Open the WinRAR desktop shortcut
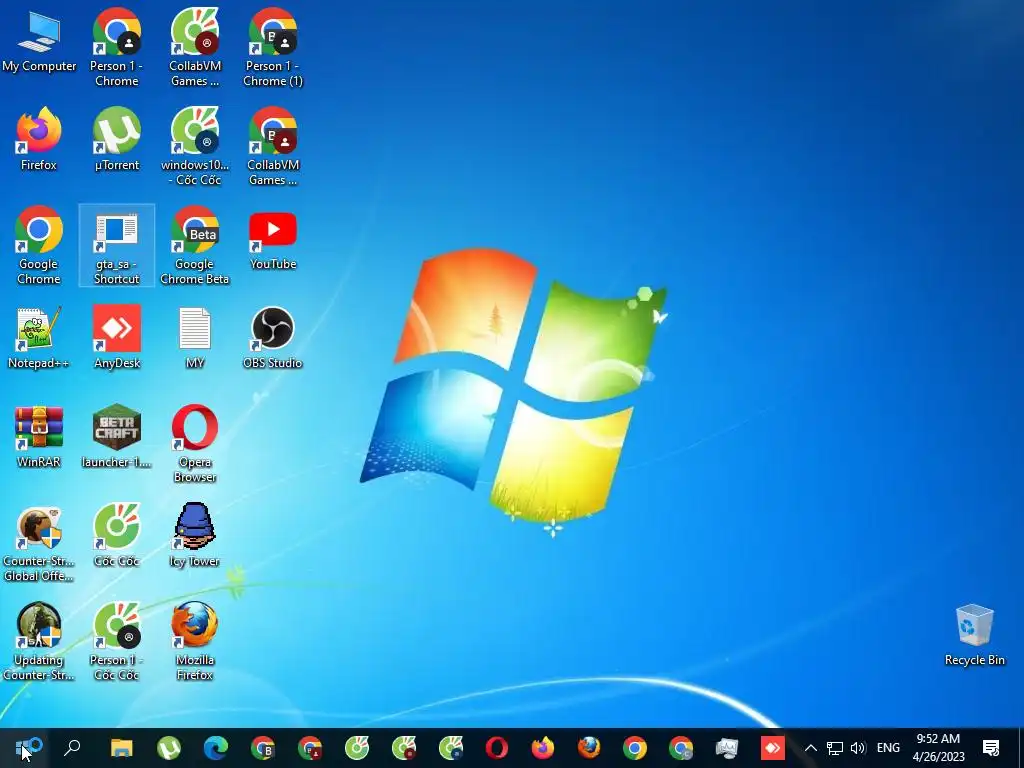The width and height of the screenshot is (1024, 768). click(39, 438)
